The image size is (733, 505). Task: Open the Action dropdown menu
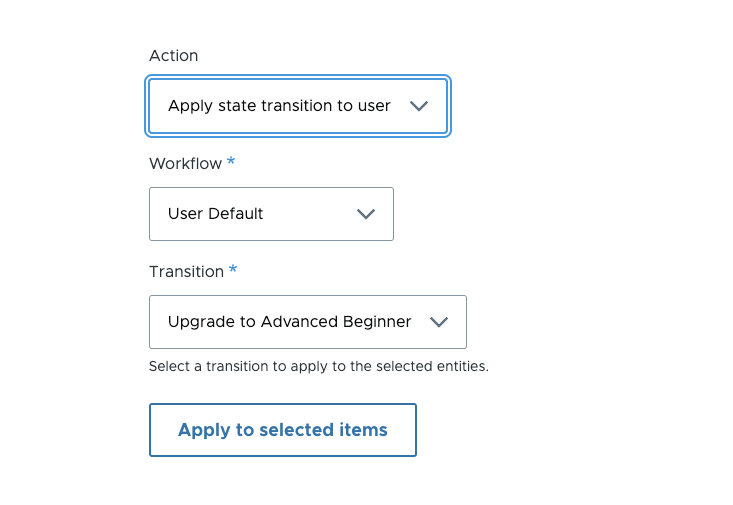click(297, 106)
